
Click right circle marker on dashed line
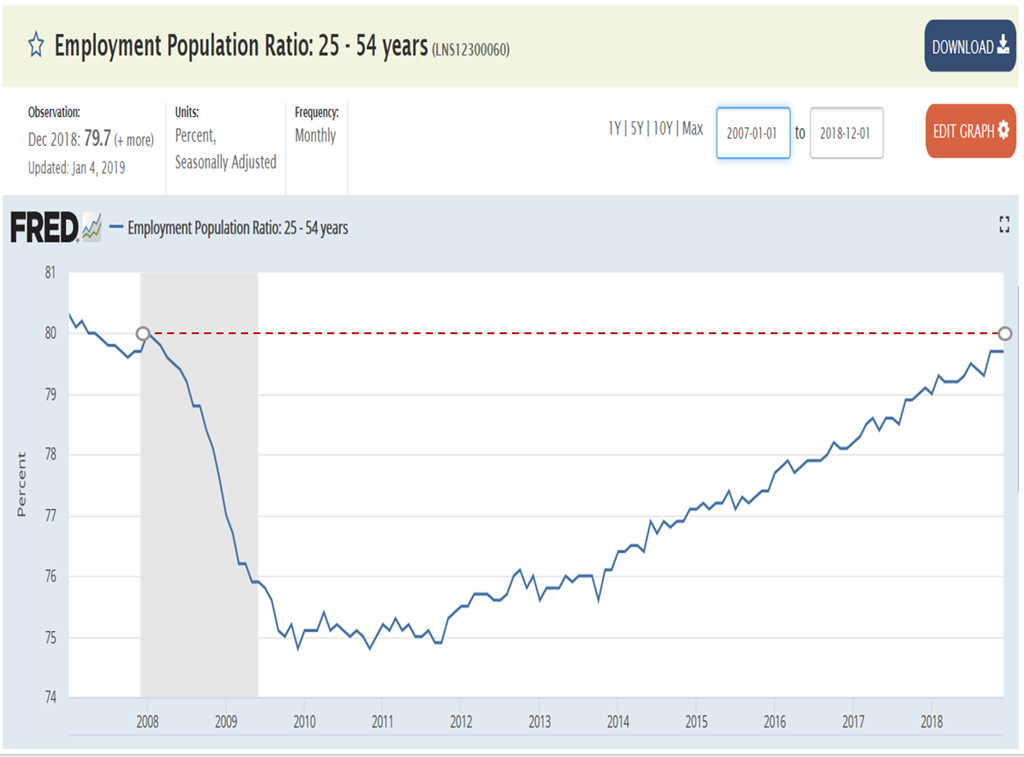coord(1005,333)
